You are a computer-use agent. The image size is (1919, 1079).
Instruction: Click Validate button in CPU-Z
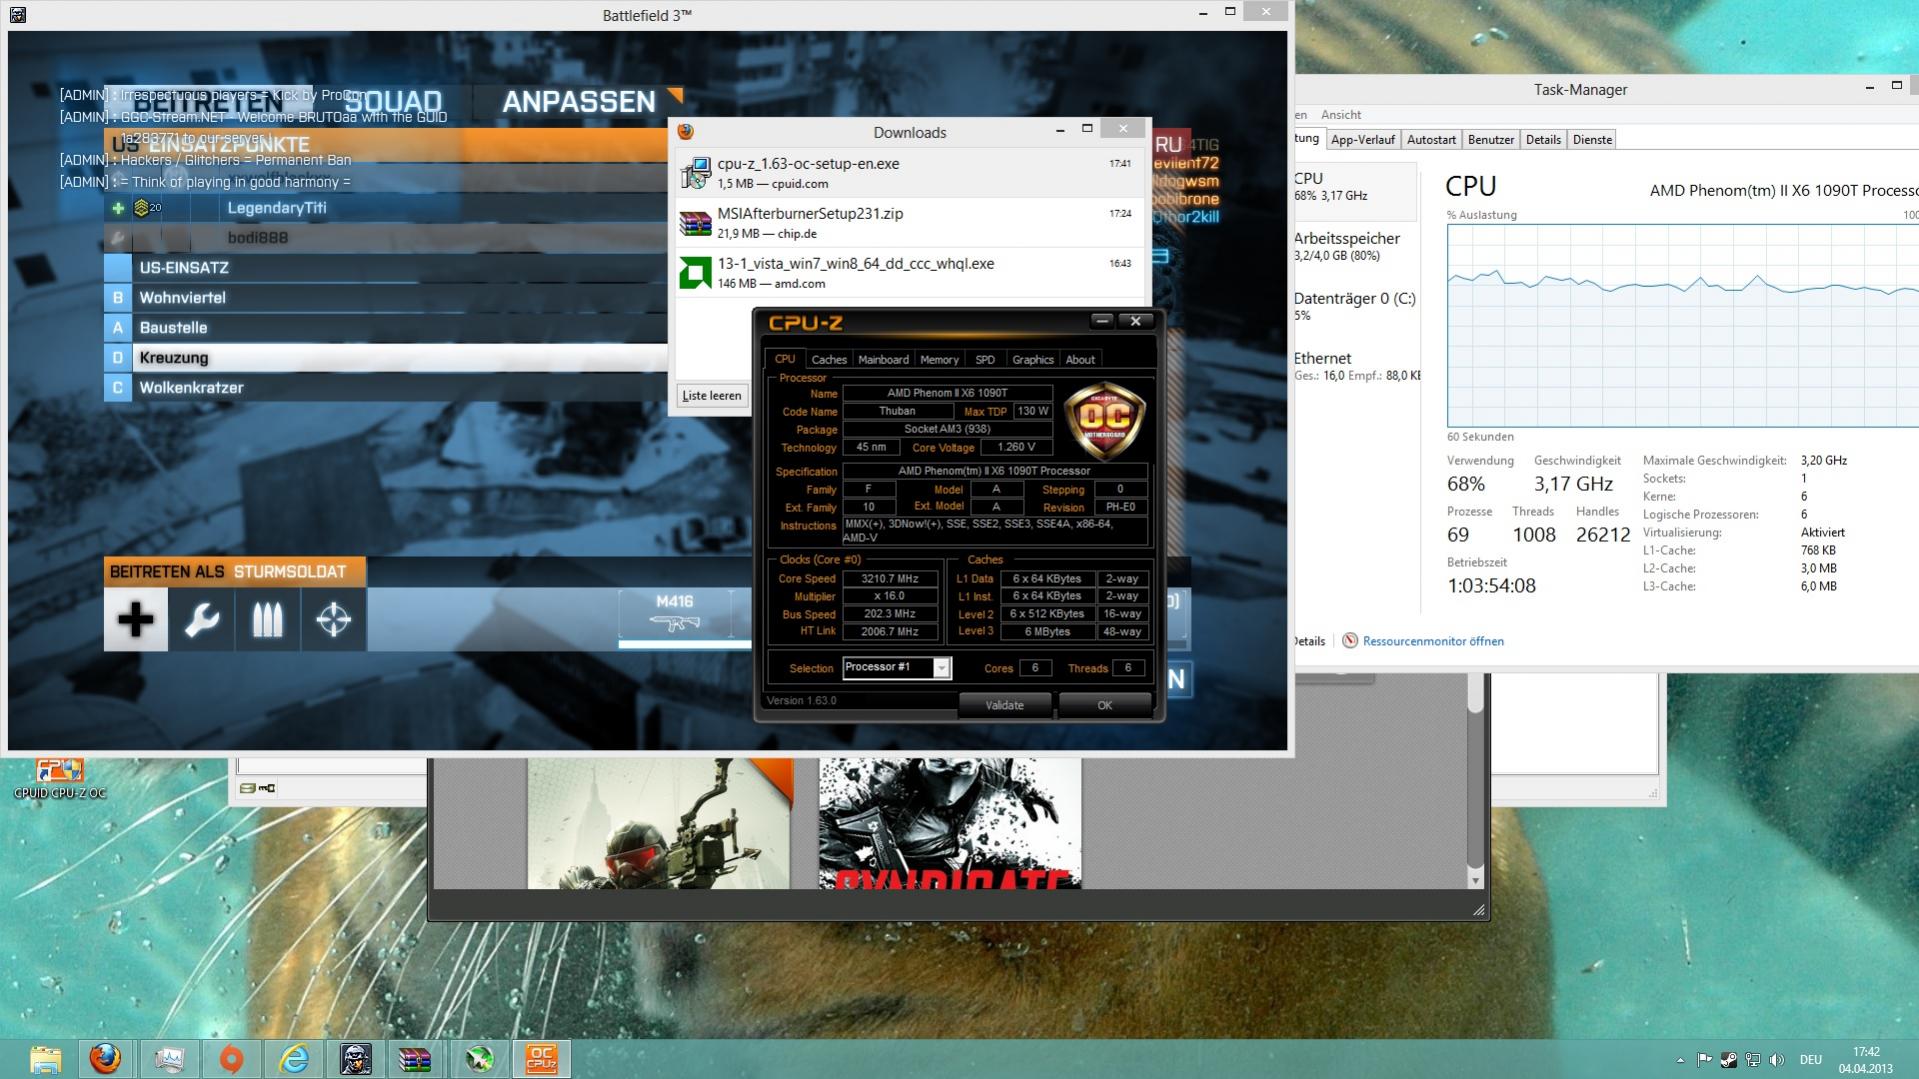point(1004,705)
